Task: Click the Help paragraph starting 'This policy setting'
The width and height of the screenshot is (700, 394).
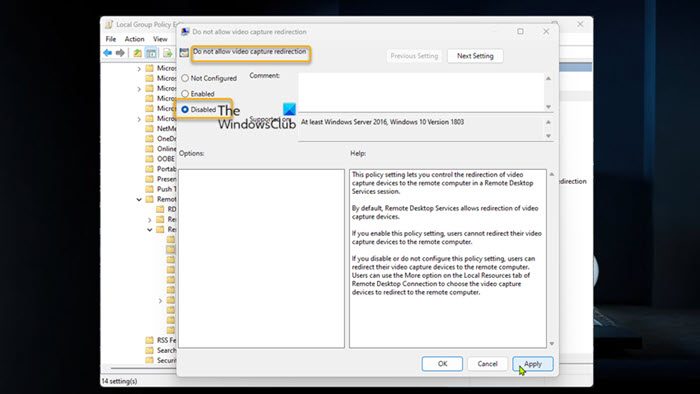Action: [x=442, y=183]
